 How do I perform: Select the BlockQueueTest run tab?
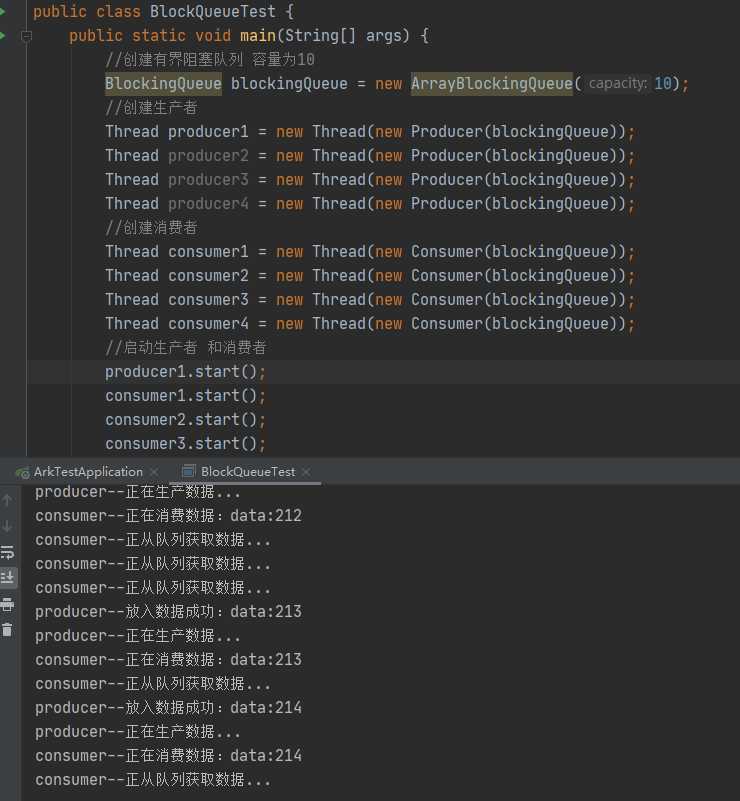click(247, 472)
